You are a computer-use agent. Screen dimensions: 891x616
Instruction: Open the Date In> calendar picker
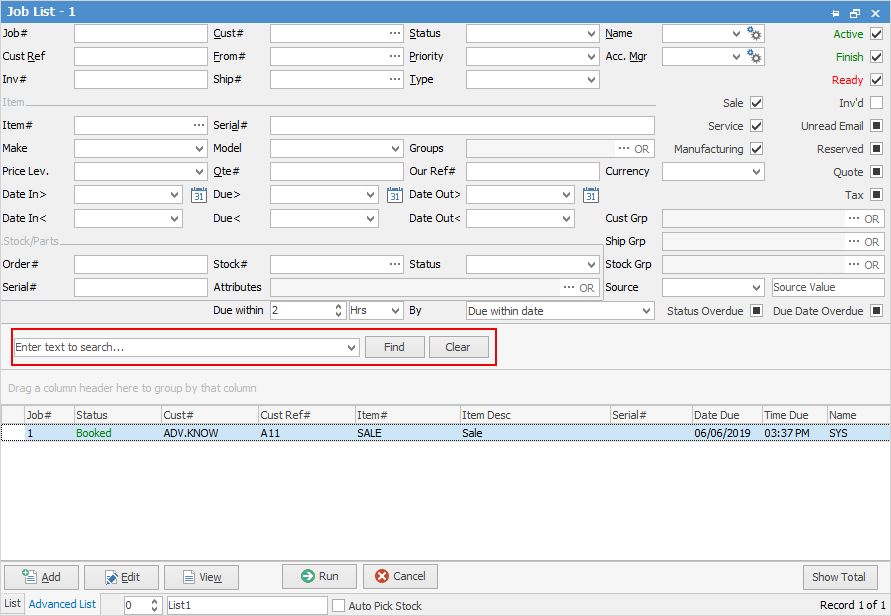(198, 195)
